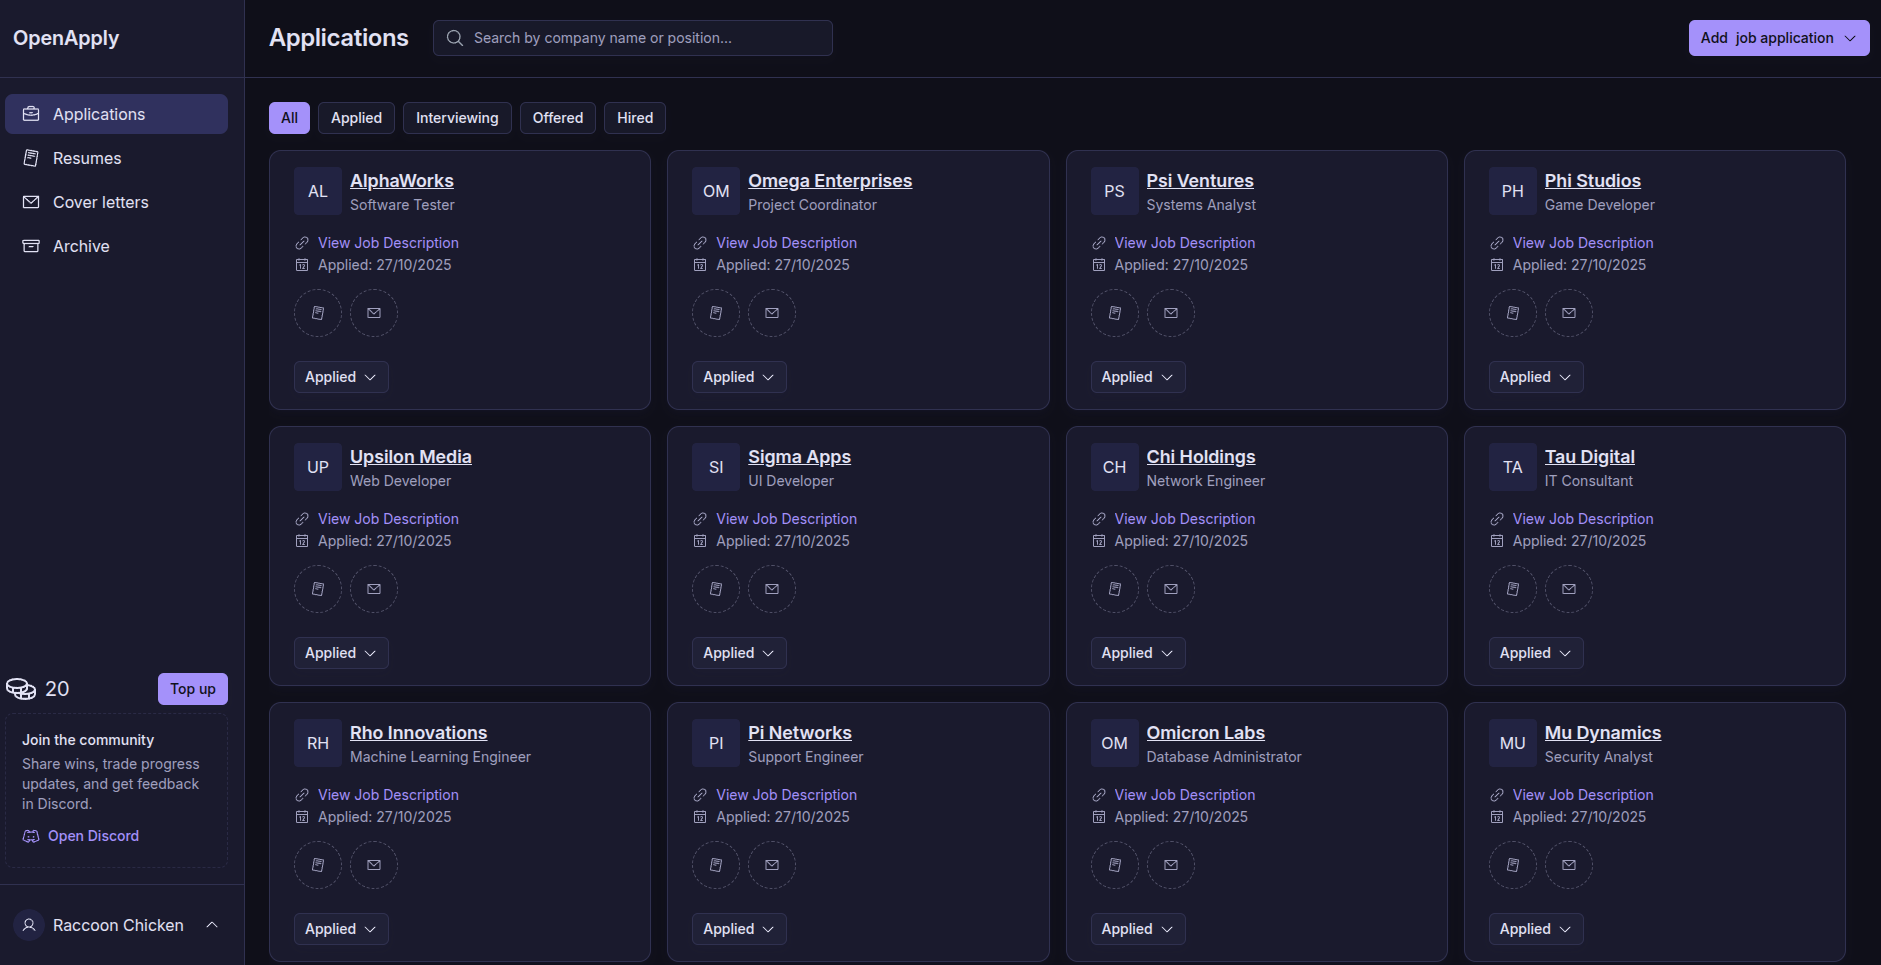This screenshot has width=1881, height=965.
Task: Click the Archive box icon in sidebar
Action: 32,246
